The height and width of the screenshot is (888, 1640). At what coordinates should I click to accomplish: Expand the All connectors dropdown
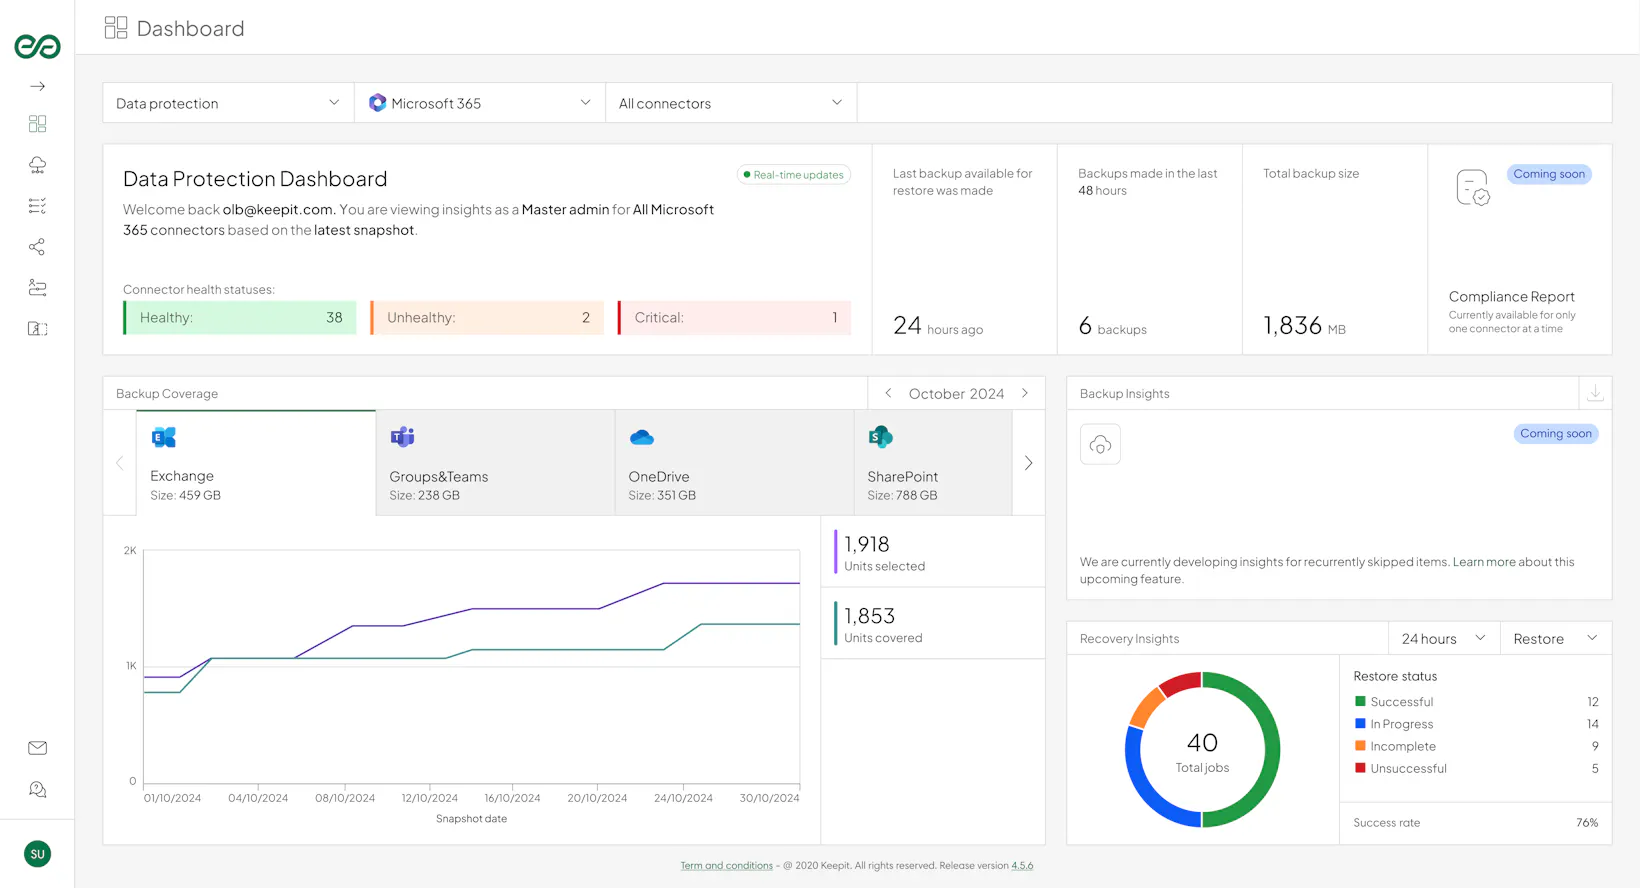coord(731,103)
